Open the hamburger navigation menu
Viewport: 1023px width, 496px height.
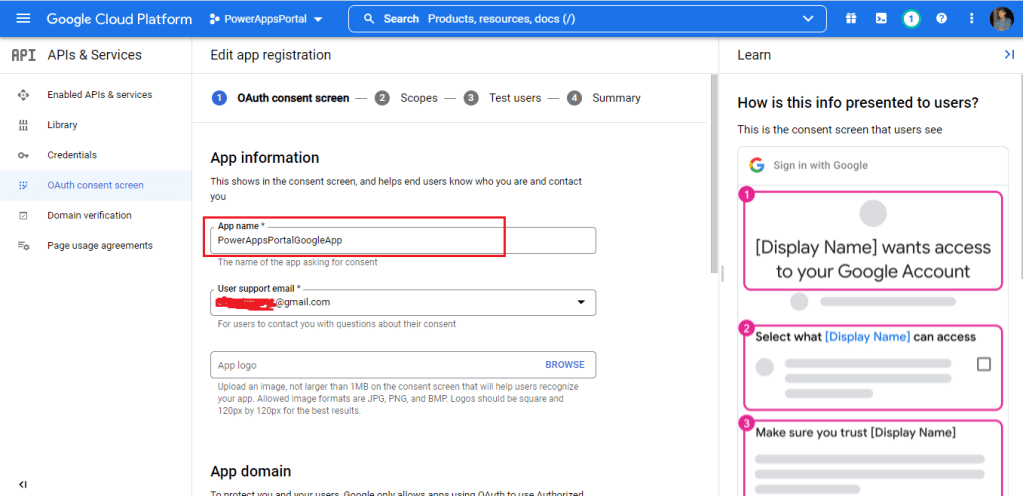(23, 18)
